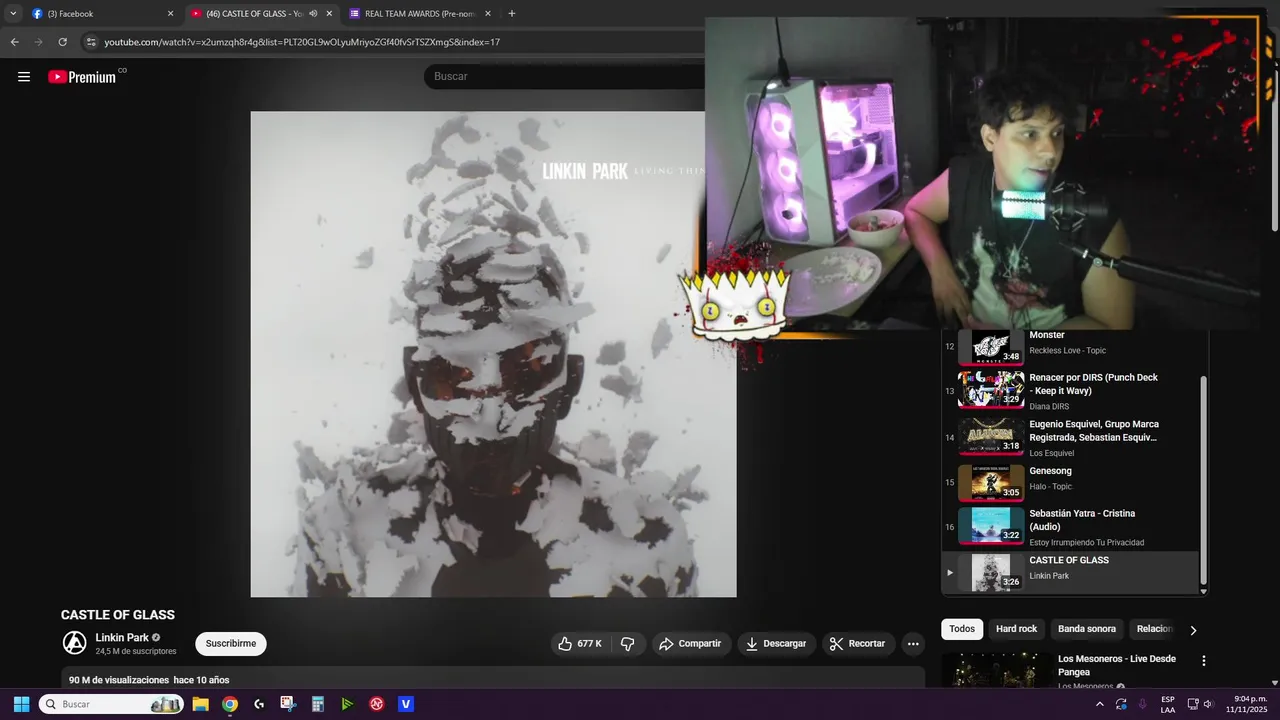Select the Hard rock filter chip
Screen dimensions: 1280x720
(1016, 629)
